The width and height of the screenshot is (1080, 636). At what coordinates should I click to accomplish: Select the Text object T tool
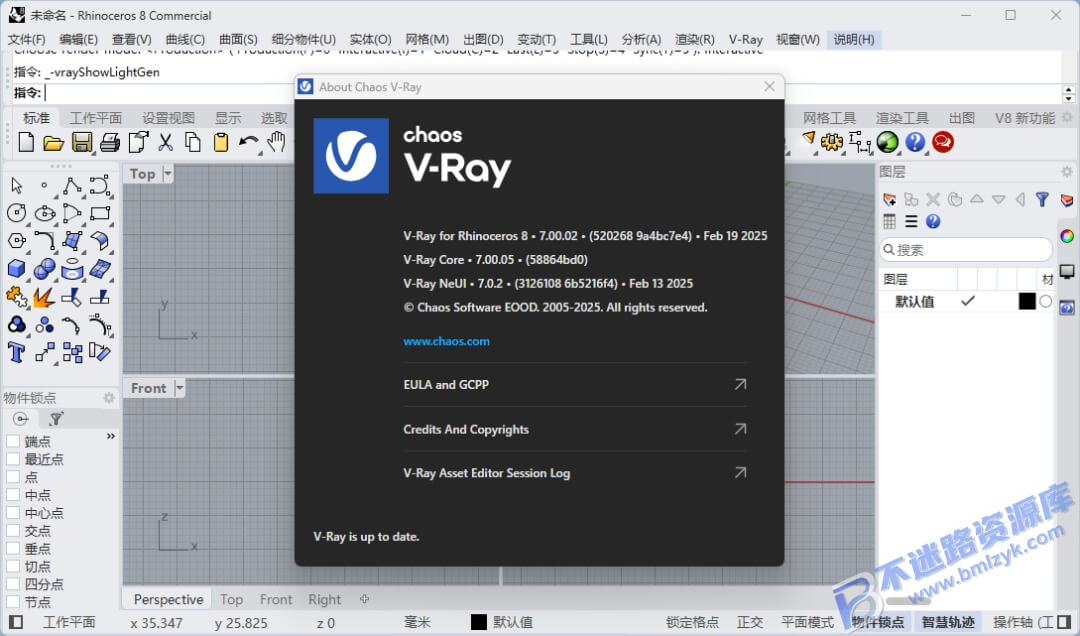pos(17,353)
